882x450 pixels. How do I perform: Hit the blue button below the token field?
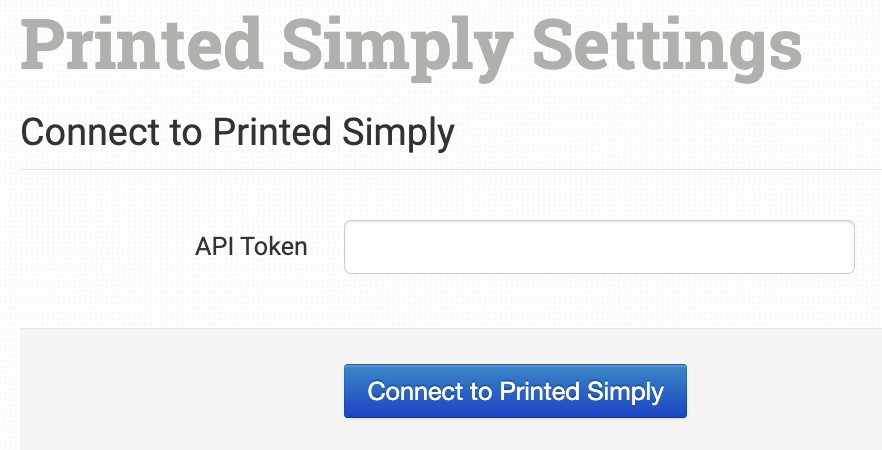click(515, 391)
